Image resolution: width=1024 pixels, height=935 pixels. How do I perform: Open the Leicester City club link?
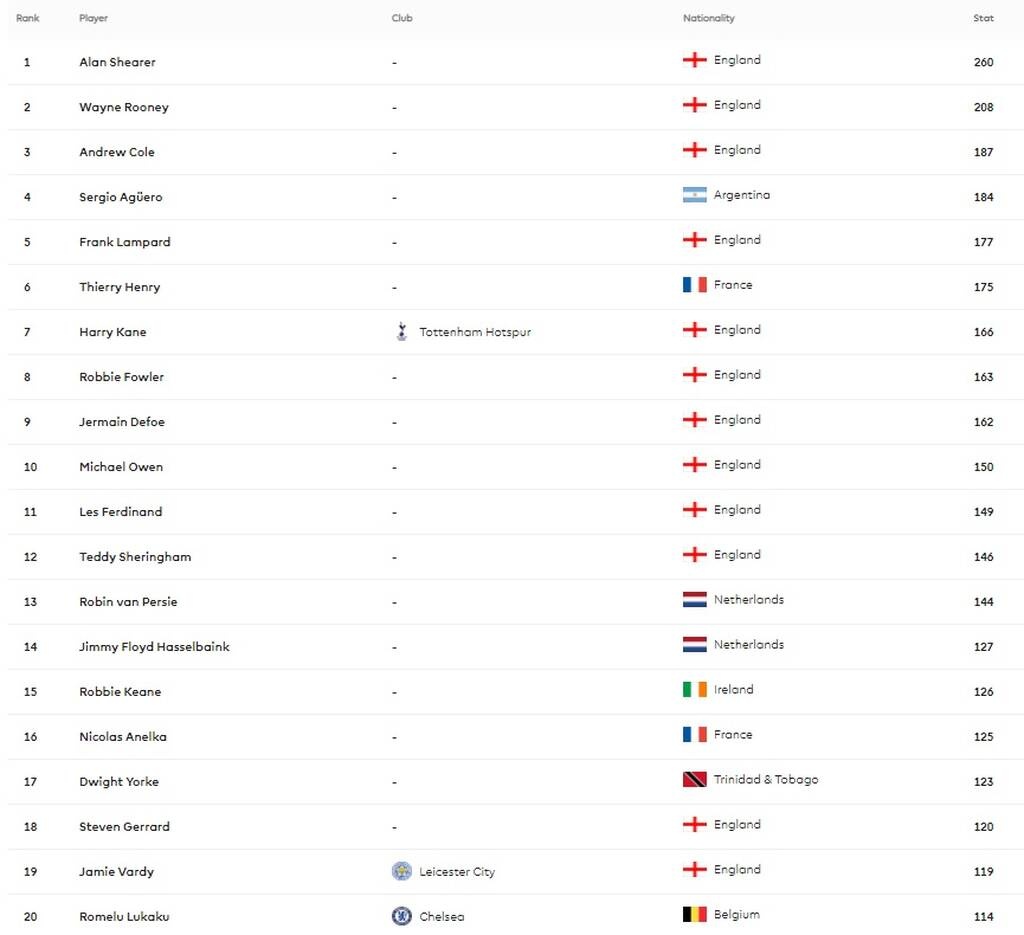tap(457, 872)
